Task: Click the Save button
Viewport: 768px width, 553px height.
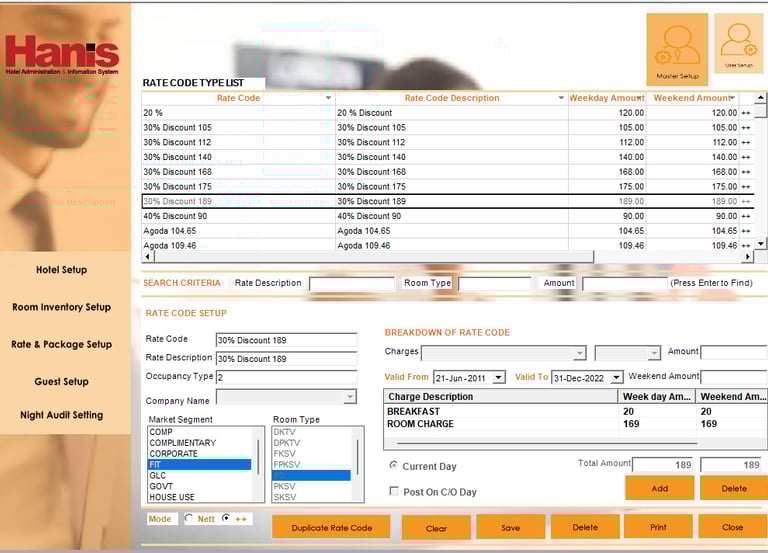Action: pos(510,528)
